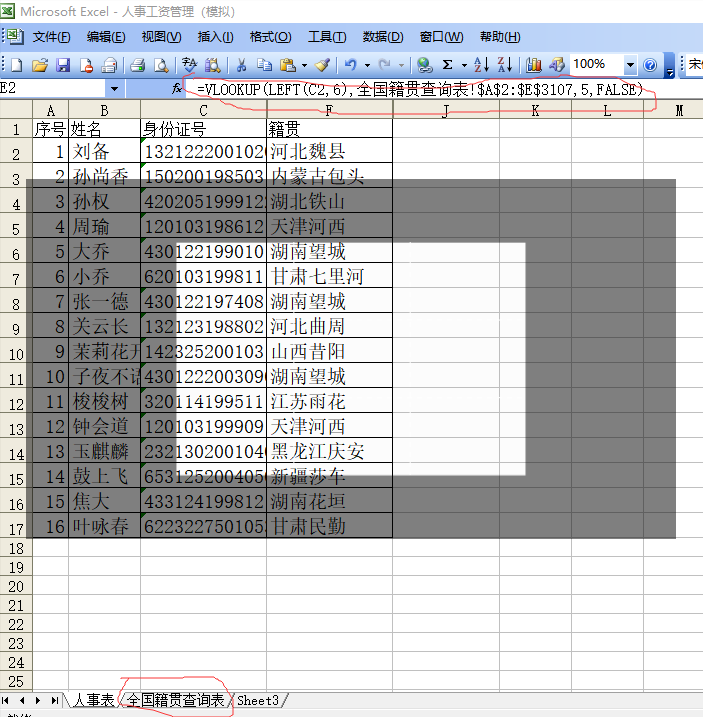Click the select-all corner box
703x717 pixels.
(x=16, y=110)
